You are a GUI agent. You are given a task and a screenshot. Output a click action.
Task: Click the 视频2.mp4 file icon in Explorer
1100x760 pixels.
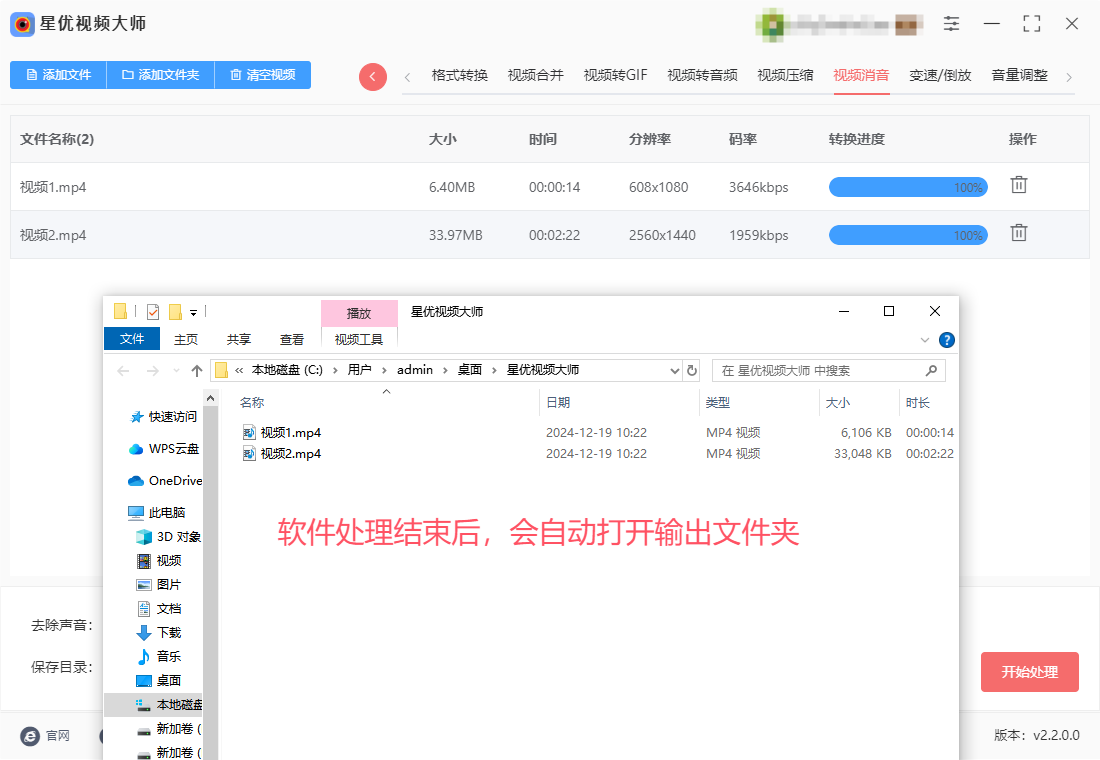point(249,453)
